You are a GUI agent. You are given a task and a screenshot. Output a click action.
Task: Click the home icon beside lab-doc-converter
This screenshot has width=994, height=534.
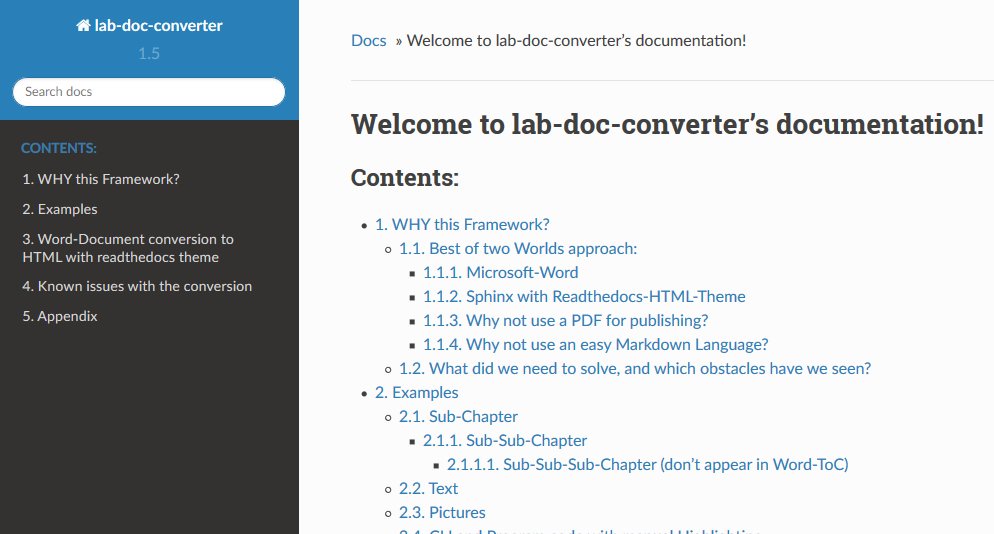pos(83,25)
